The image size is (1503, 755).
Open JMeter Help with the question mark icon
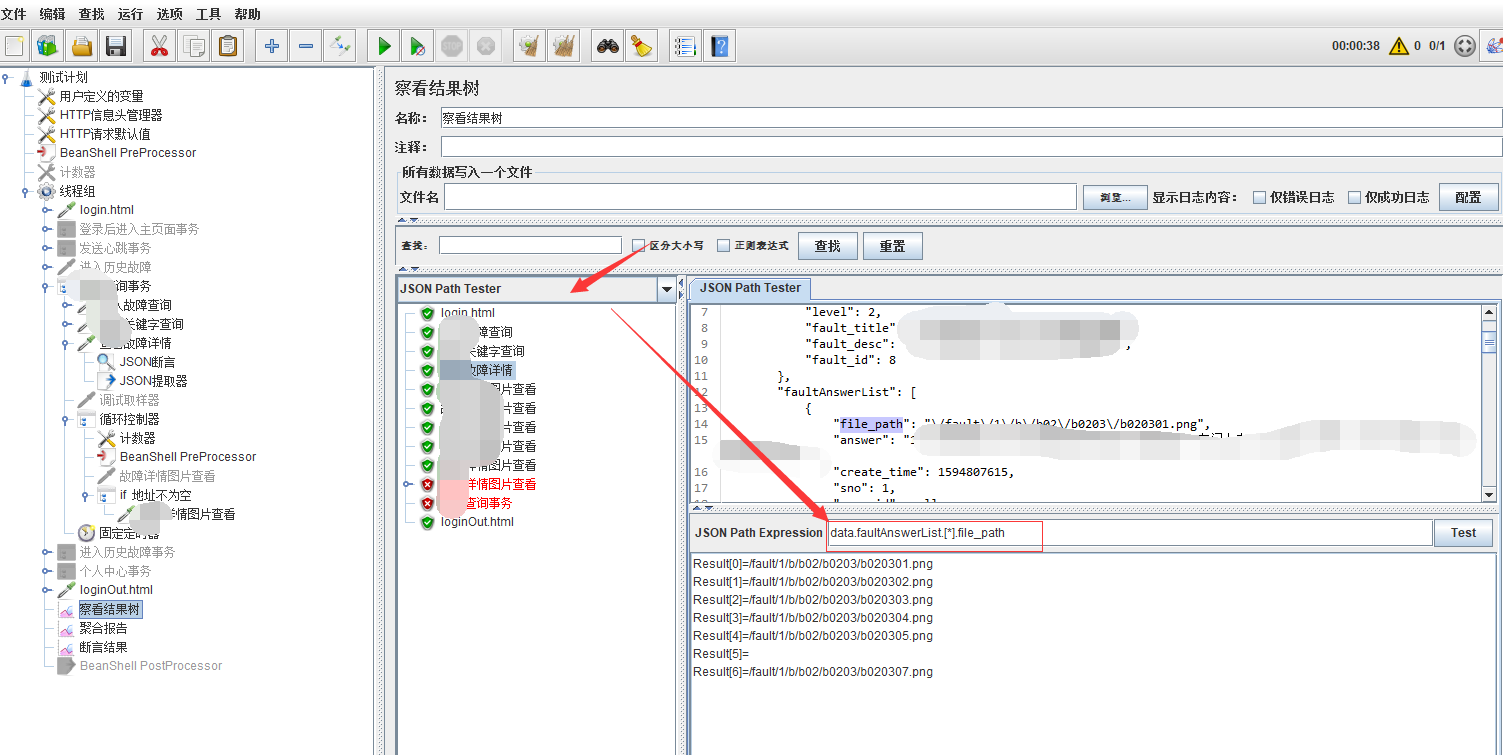pos(719,45)
